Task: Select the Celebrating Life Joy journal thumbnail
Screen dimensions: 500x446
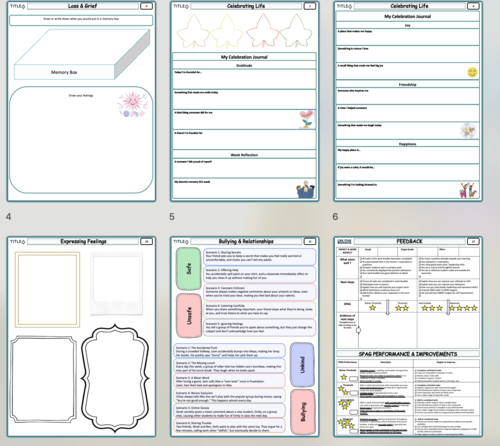Action: click(x=408, y=101)
